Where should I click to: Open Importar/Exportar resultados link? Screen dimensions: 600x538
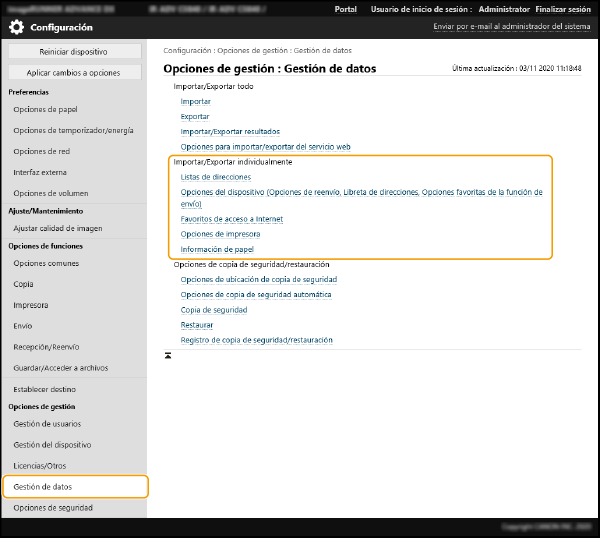(x=230, y=131)
